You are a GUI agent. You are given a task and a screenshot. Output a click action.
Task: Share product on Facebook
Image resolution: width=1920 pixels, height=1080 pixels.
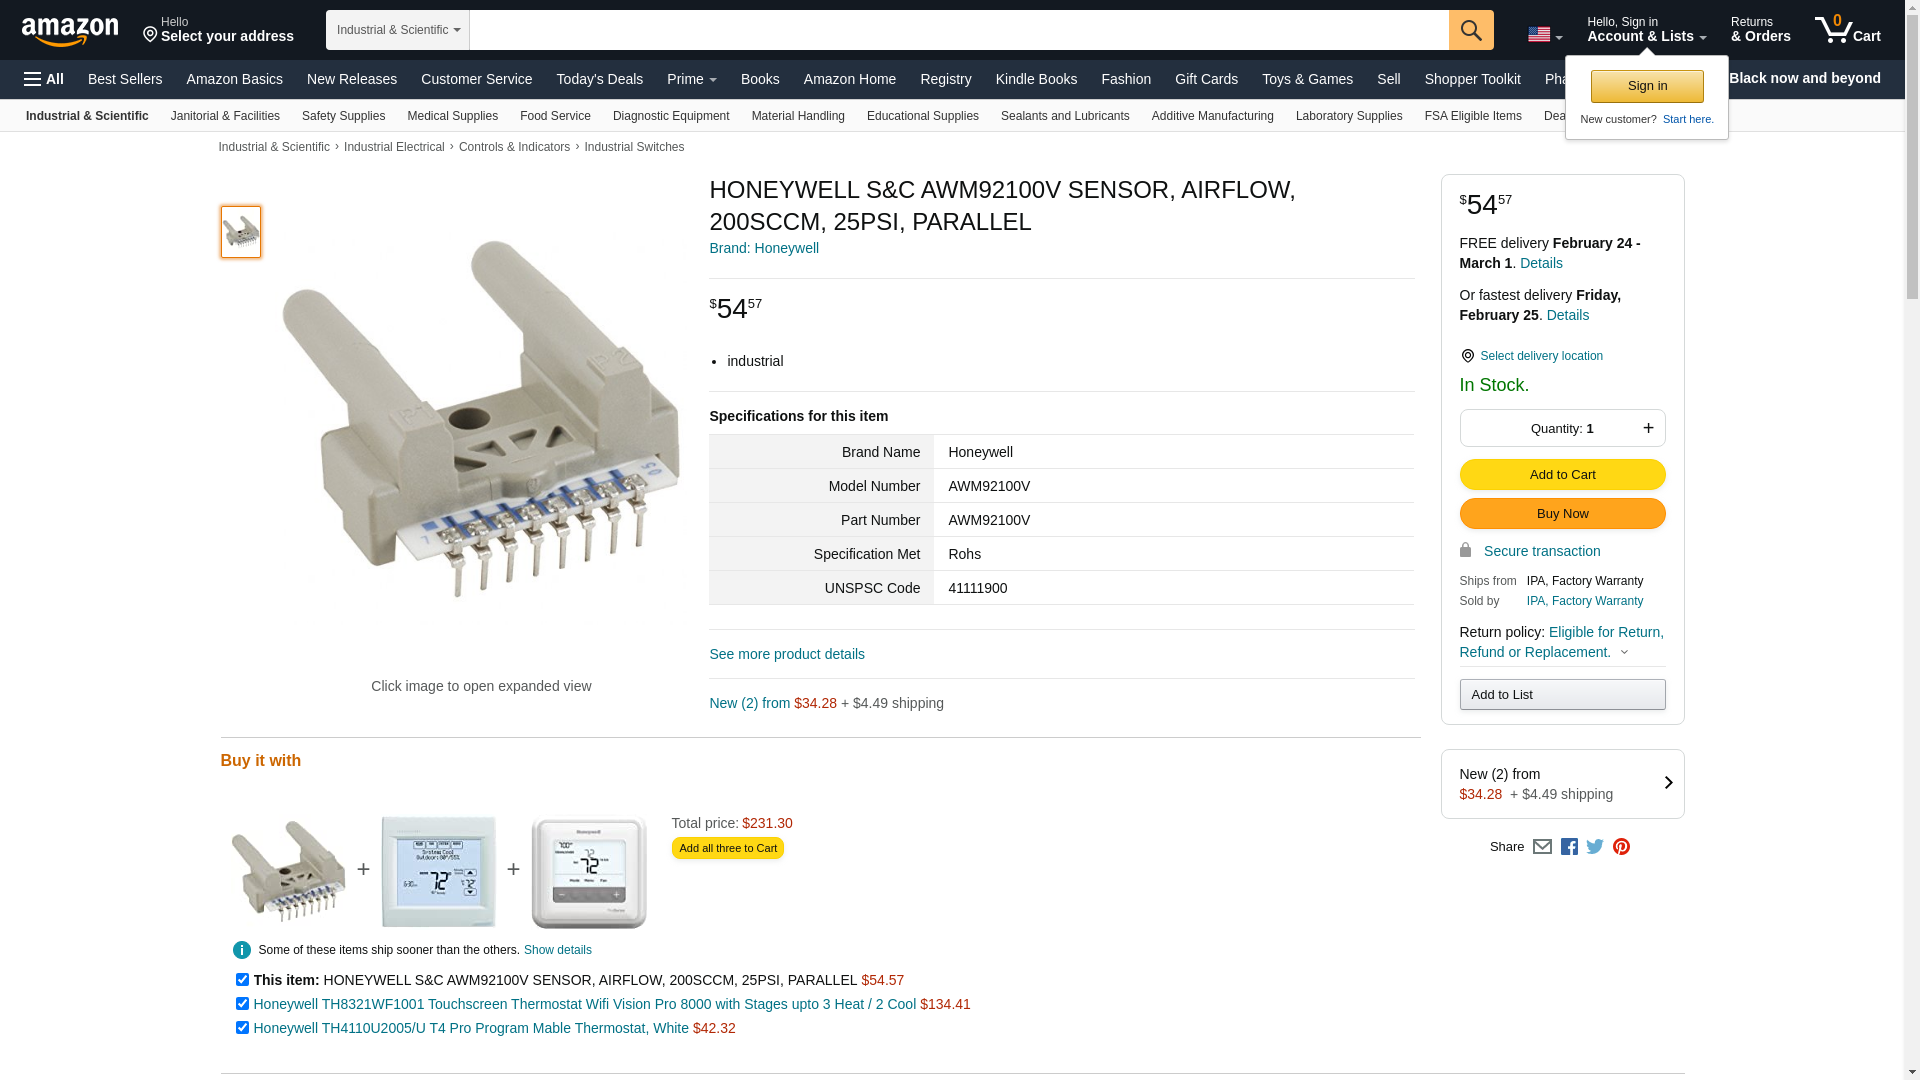coord(1569,847)
